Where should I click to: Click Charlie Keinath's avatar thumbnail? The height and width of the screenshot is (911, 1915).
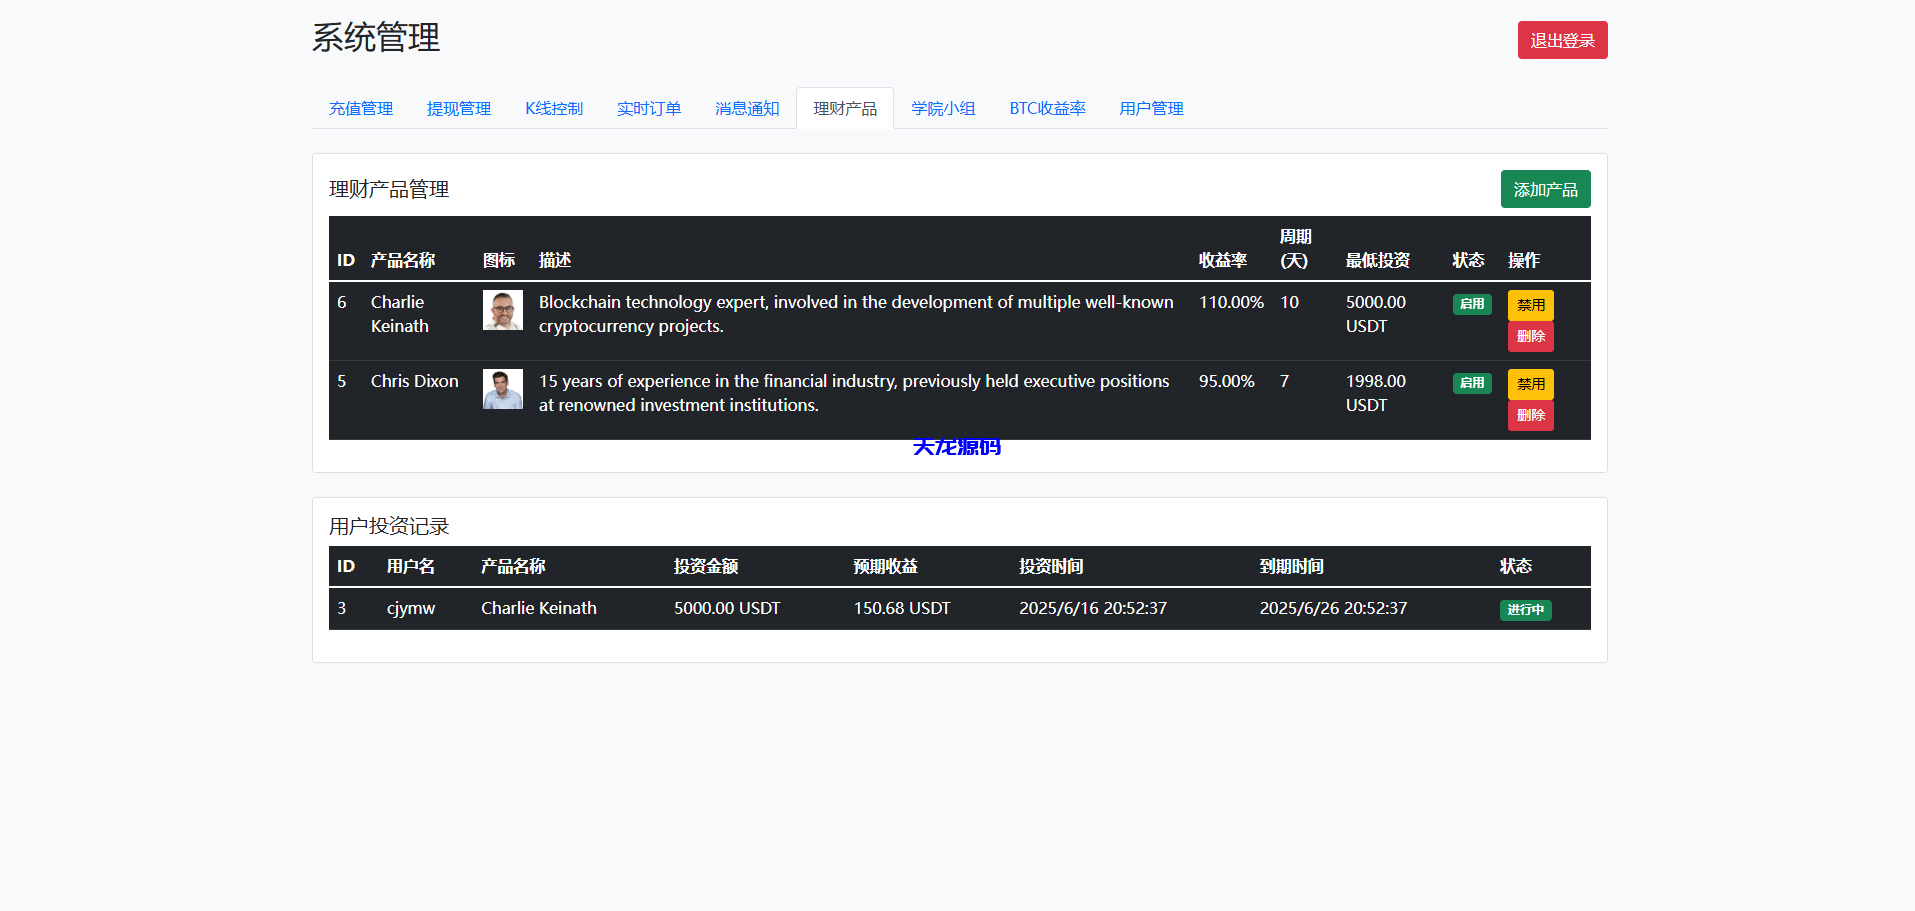(x=502, y=310)
